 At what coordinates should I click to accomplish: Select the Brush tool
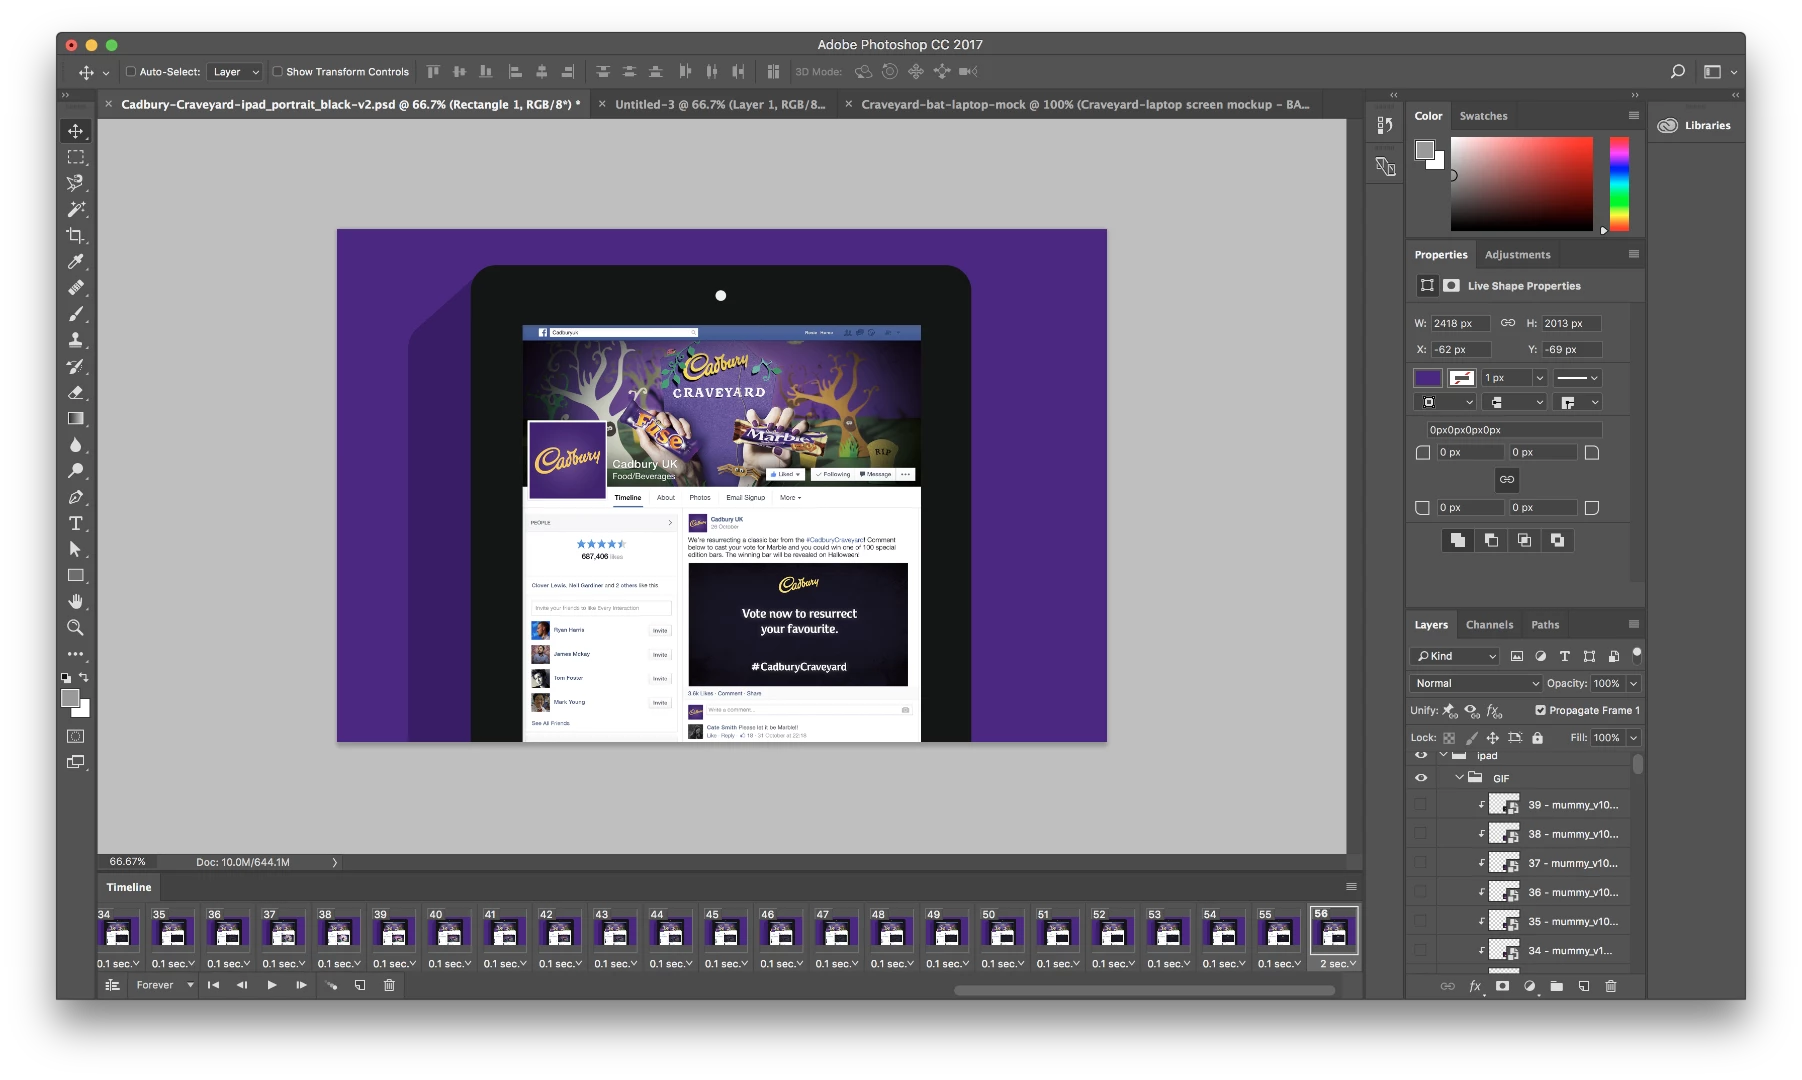pos(75,314)
